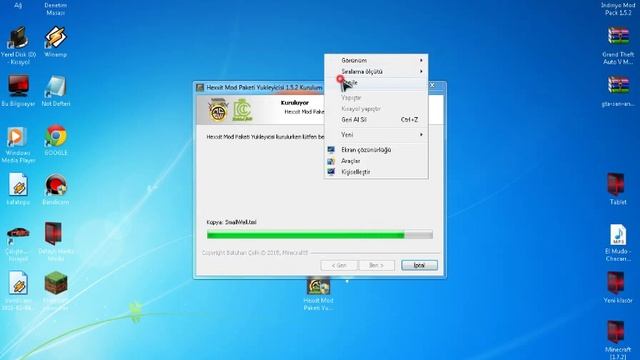
Task: Open the Not Defteri shortcut
Action: click(56, 87)
